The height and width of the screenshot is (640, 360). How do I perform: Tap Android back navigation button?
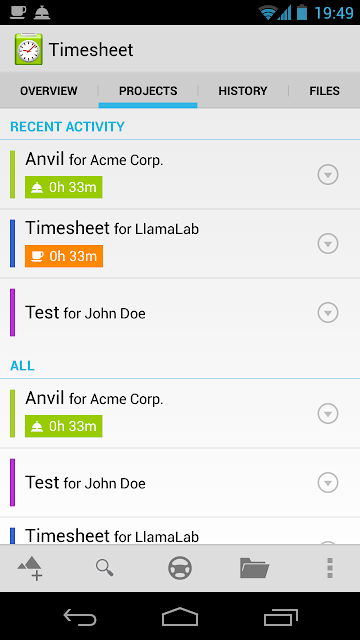tap(80, 617)
